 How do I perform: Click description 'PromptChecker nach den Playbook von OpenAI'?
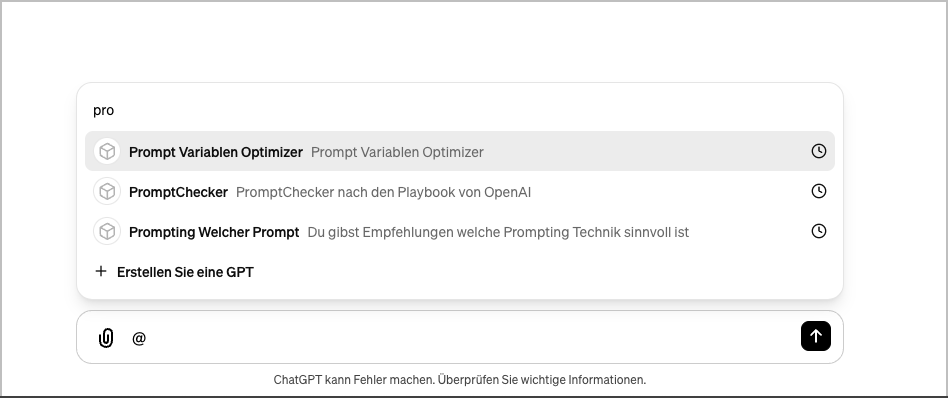coord(383,192)
